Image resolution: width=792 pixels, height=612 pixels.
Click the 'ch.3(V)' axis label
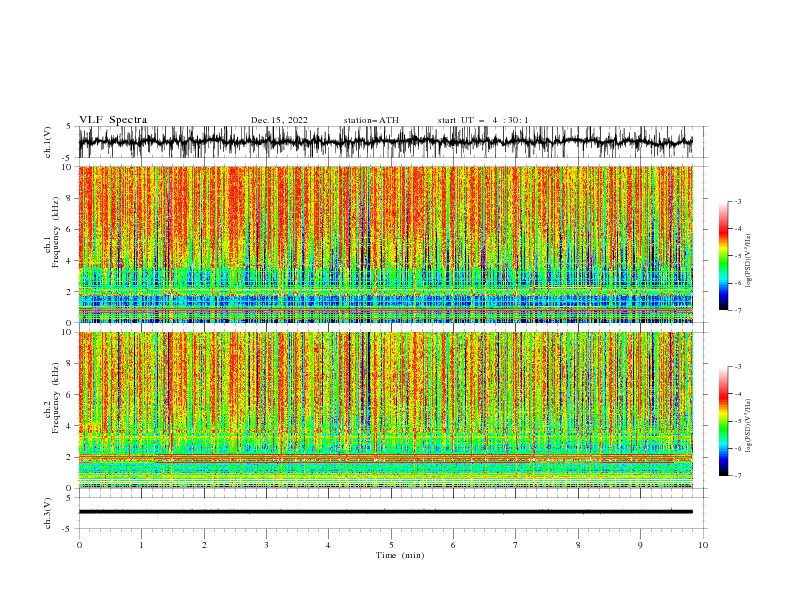point(48,513)
